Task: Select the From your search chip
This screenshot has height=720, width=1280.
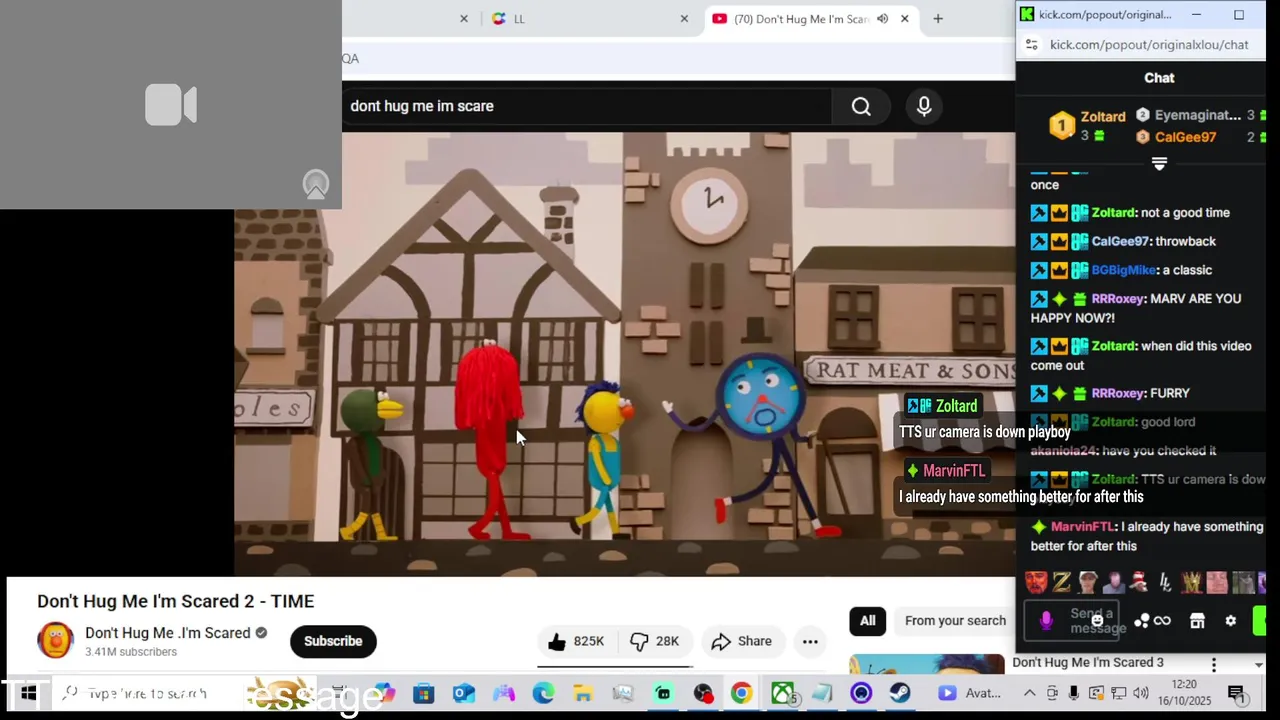Action: click(955, 621)
